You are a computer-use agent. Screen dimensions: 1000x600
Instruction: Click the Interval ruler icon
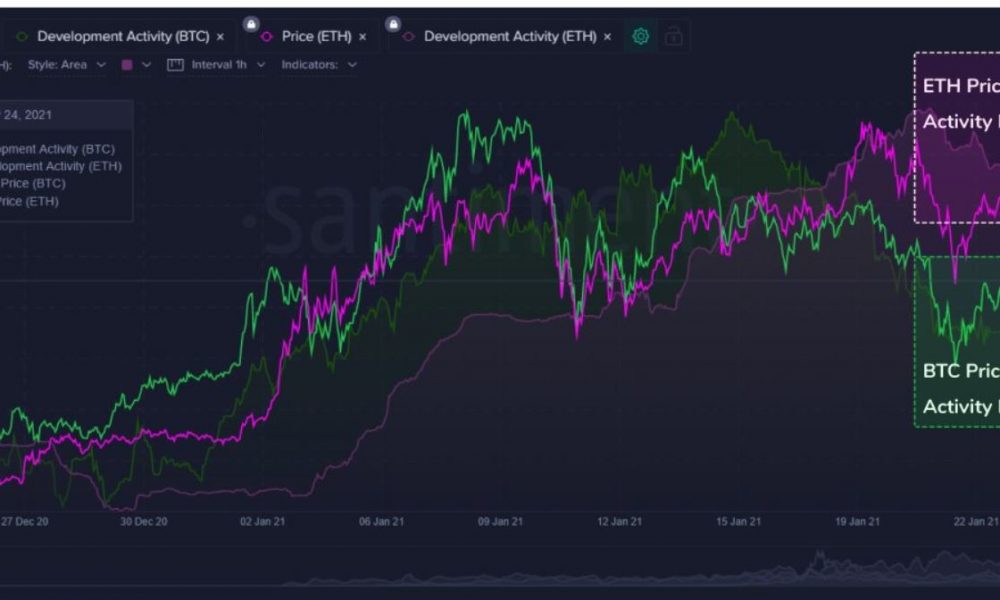tap(175, 65)
